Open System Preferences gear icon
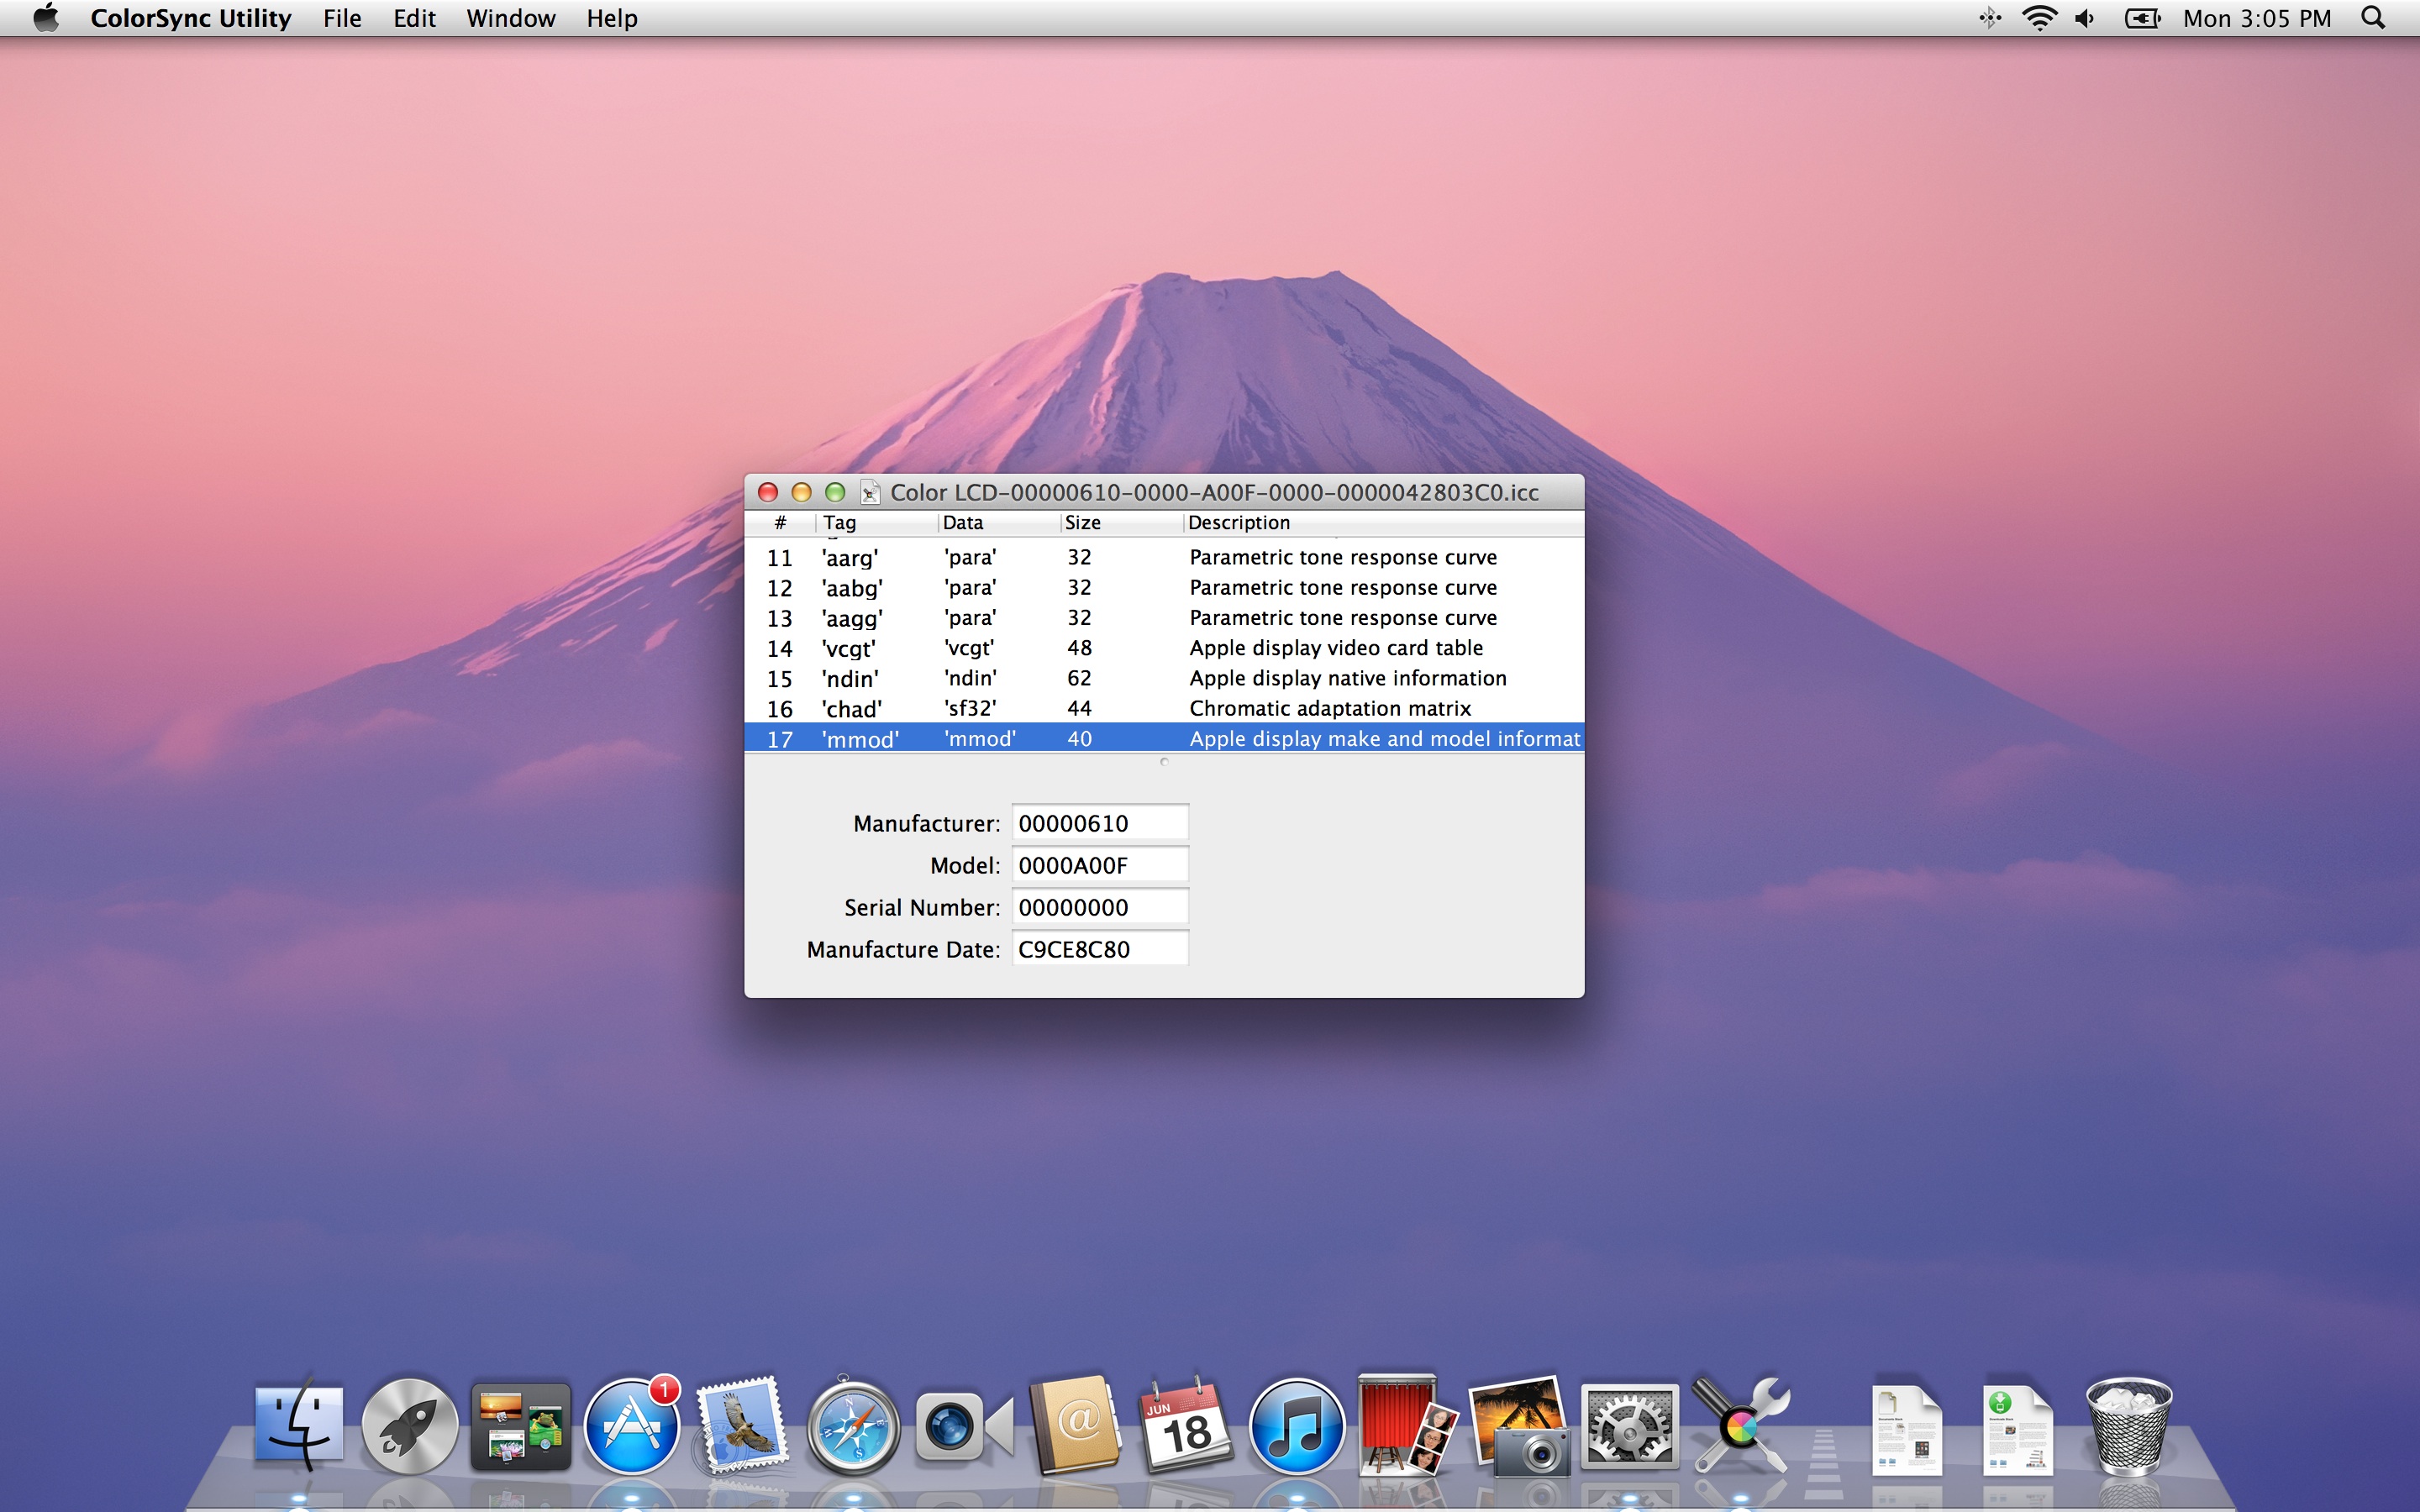The width and height of the screenshot is (2420, 1512). click(1629, 1426)
